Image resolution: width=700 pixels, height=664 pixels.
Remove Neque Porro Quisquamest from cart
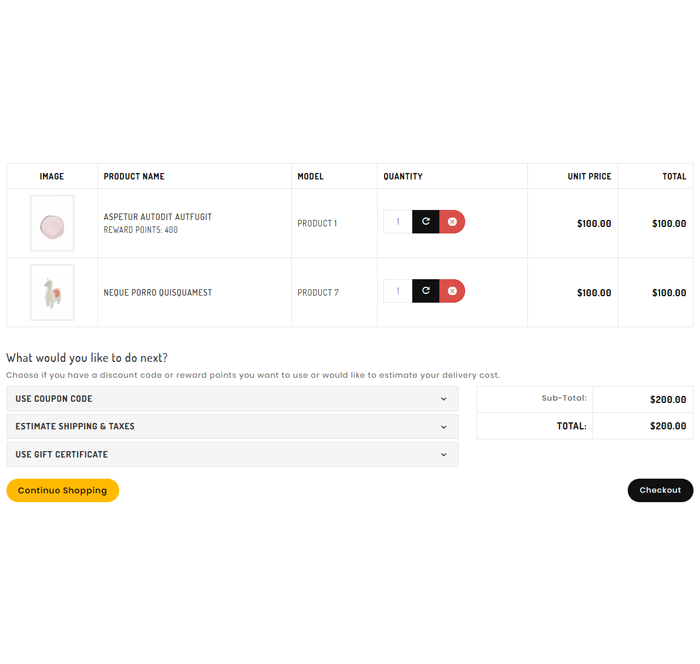click(452, 291)
